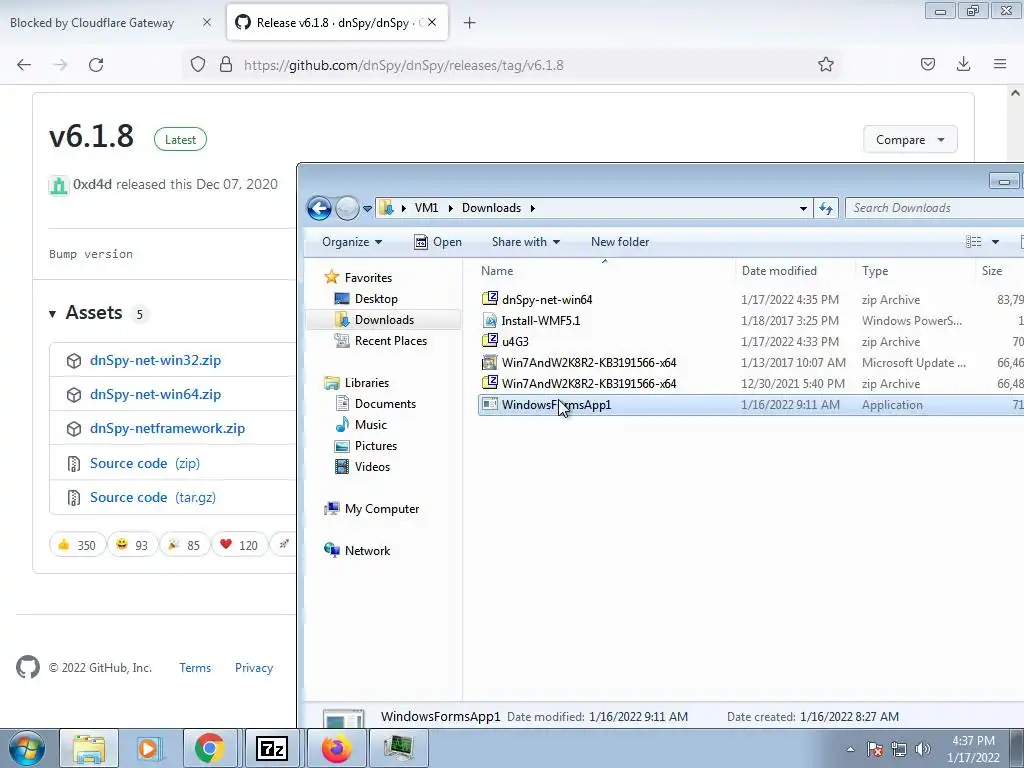Click the party reaction 85
Image resolution: width=1024 pixels, height=768 pixels.
coord(184,545)
